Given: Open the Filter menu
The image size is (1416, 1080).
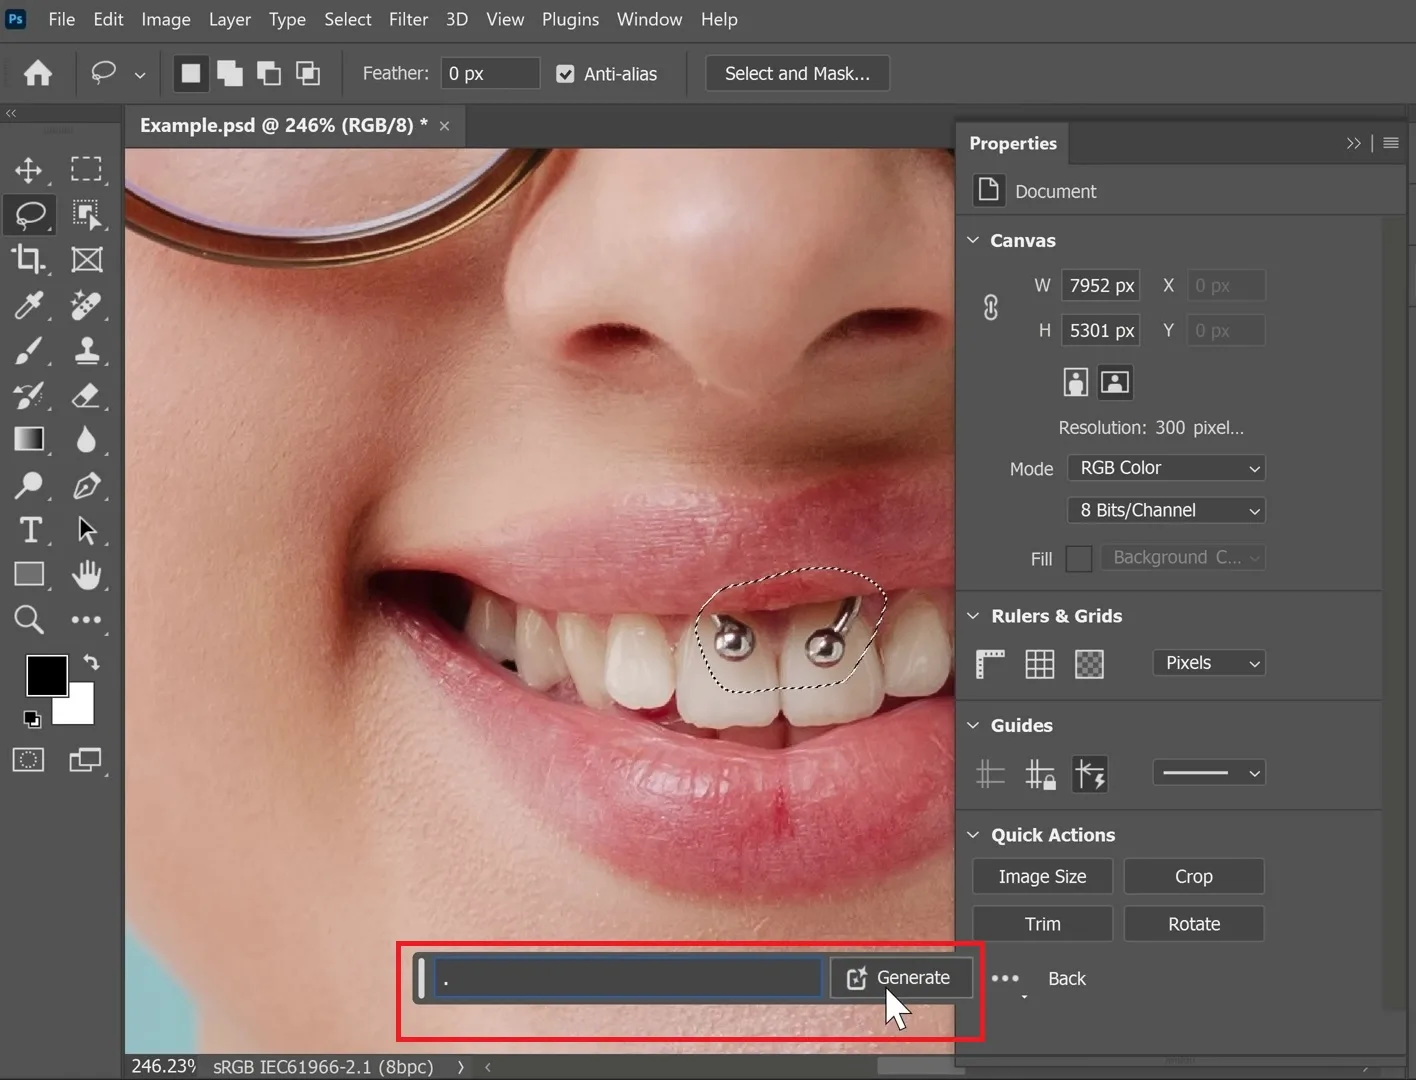Looking at the screenshot, I should [x=408, y=19].
